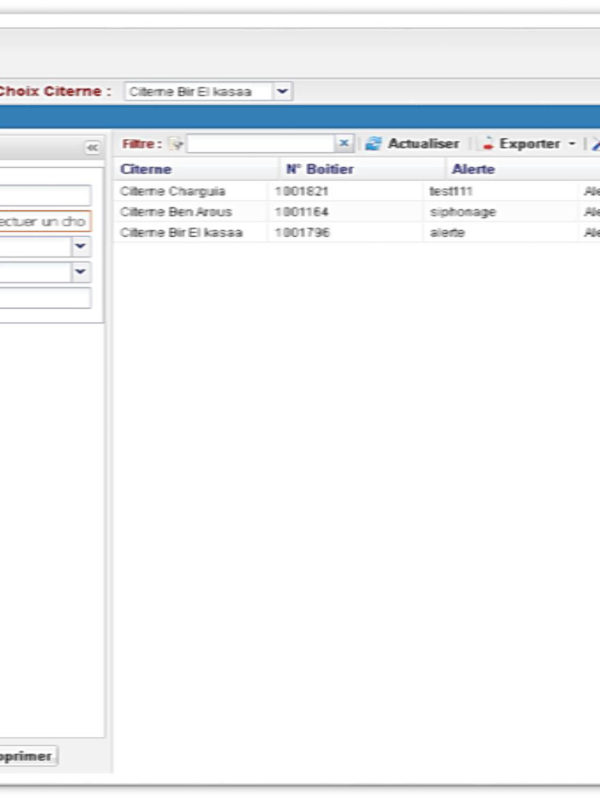Click the blue icon right of Exporter
Viewport: 600px width, 800px height.
[x=595, y=144]
